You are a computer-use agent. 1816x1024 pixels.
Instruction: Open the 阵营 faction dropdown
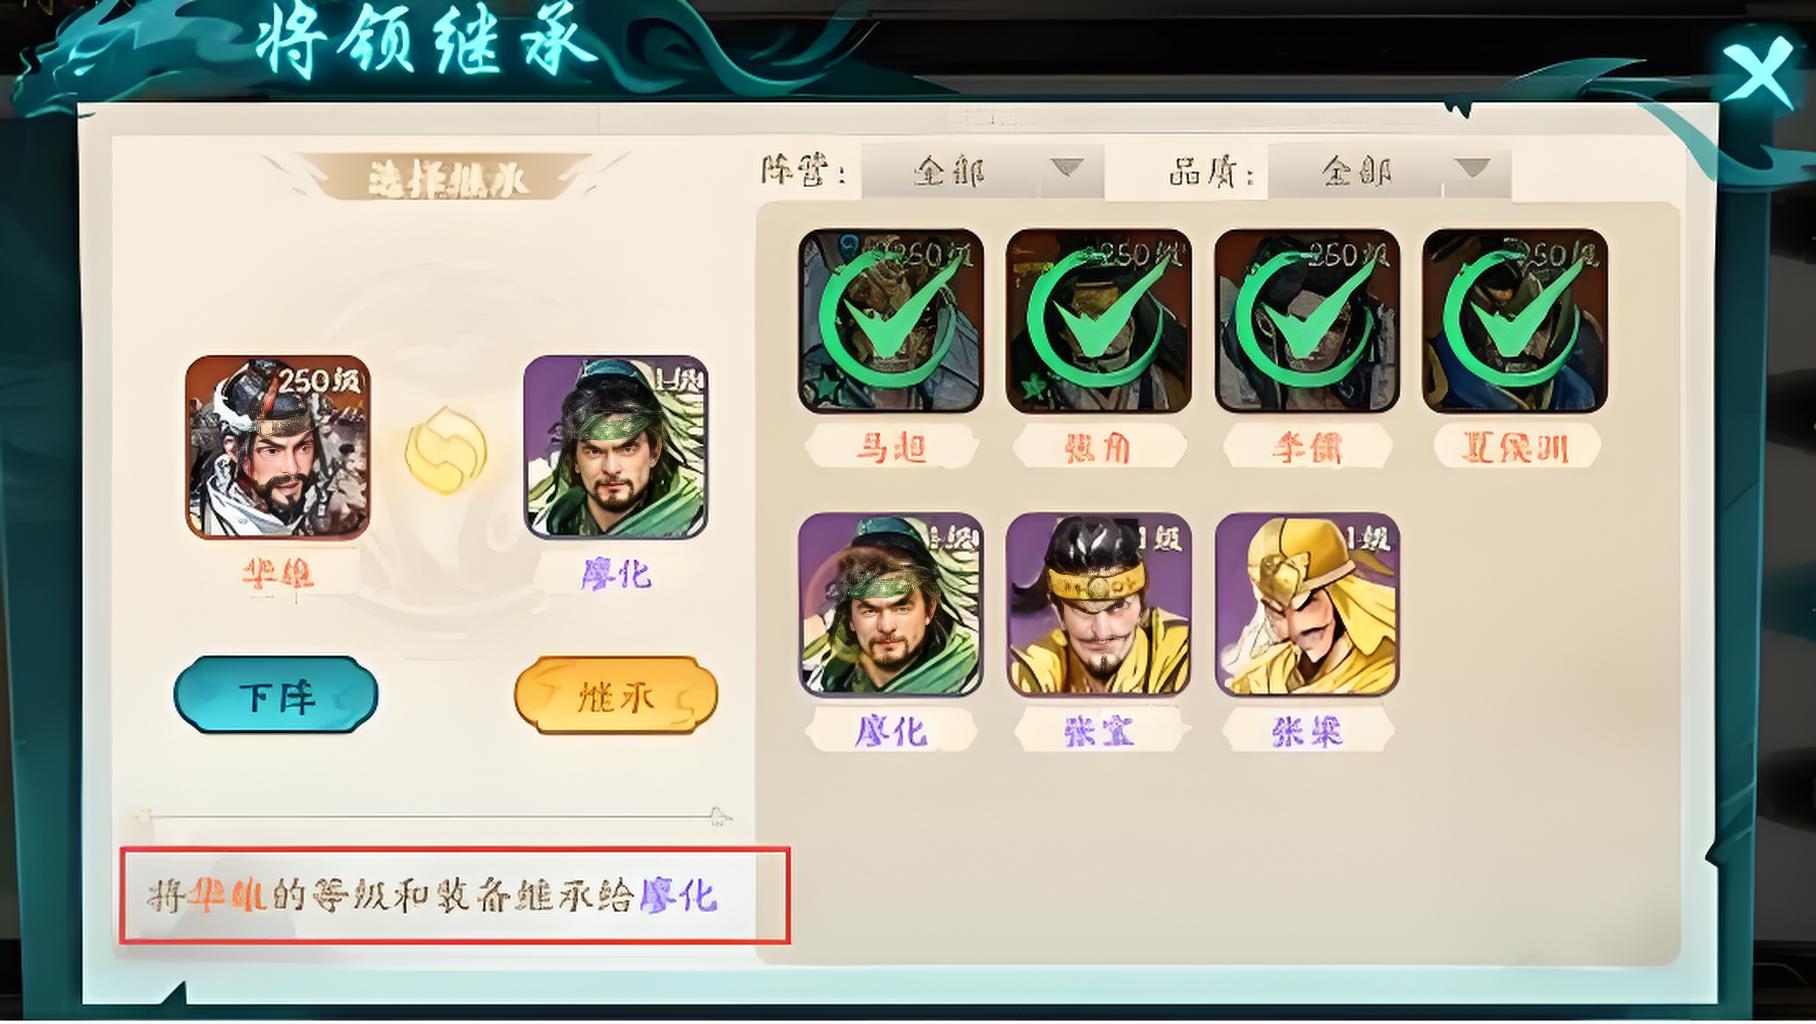(x=982, y=171)
